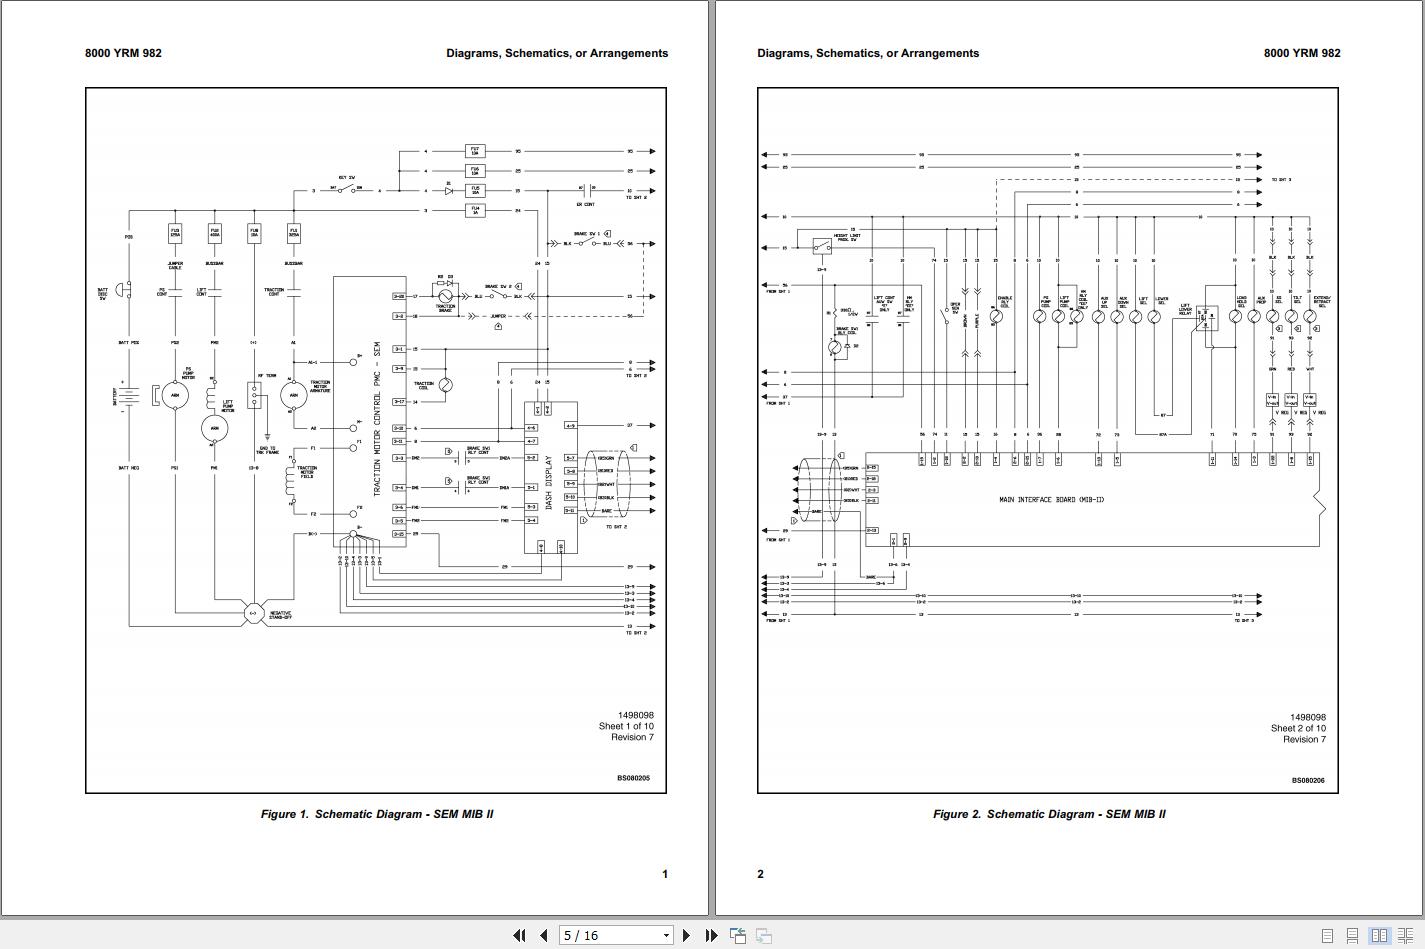Click the 'Sheet 2 of 10' text
This screenshot has width=1425, height=949.
click(1298, 728)
